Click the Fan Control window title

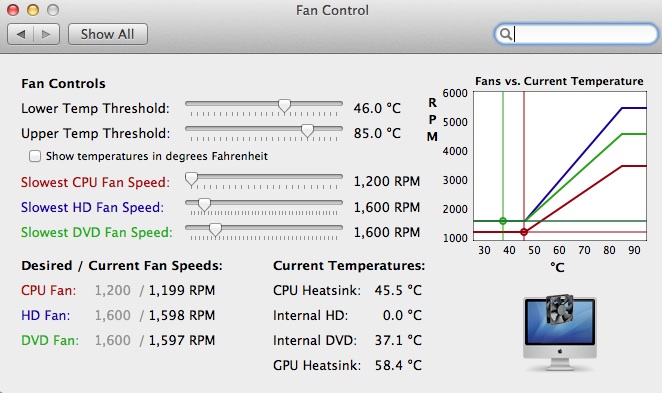pyautogui.click(x=332, y=10)
